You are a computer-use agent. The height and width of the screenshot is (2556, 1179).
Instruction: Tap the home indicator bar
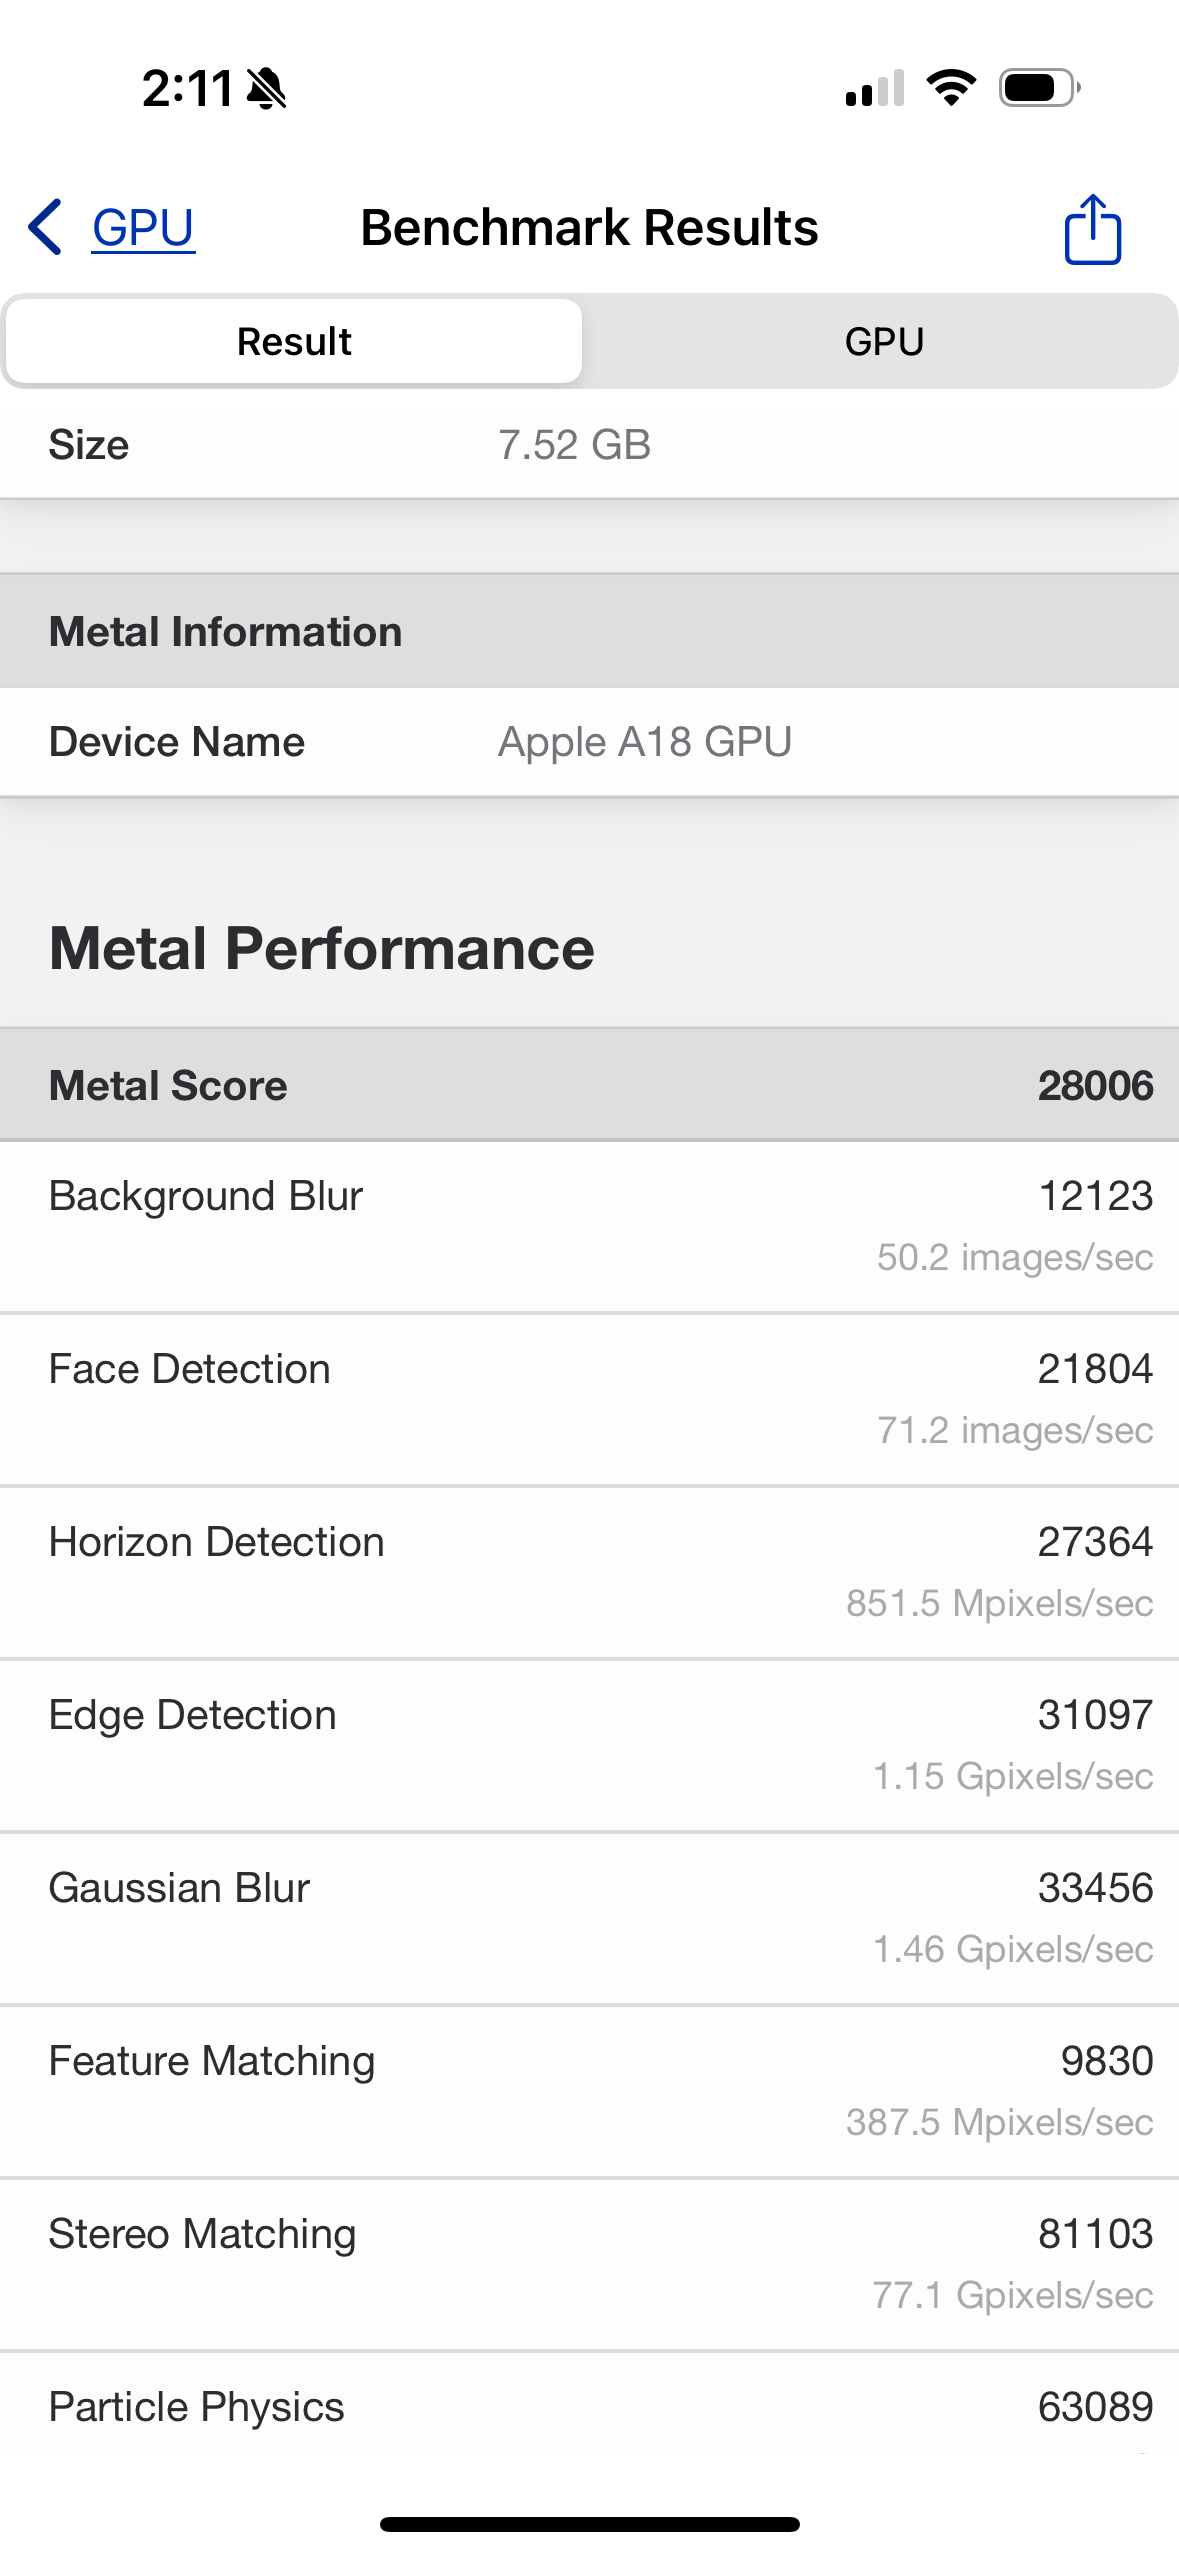coord(589,2524)
